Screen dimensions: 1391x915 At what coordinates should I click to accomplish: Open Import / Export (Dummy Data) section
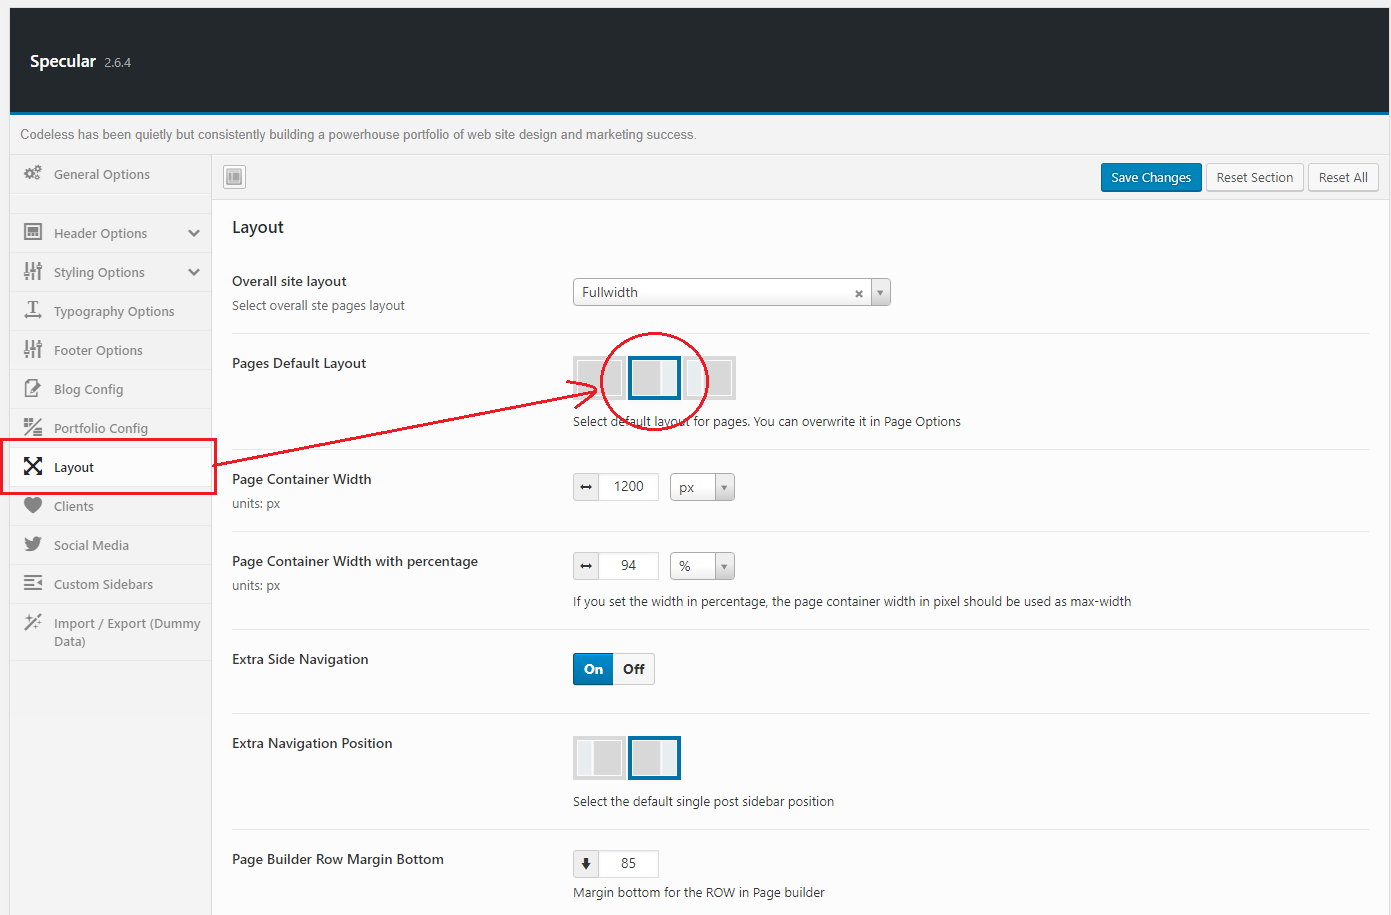pyautogui.click(x=110, y=632)
